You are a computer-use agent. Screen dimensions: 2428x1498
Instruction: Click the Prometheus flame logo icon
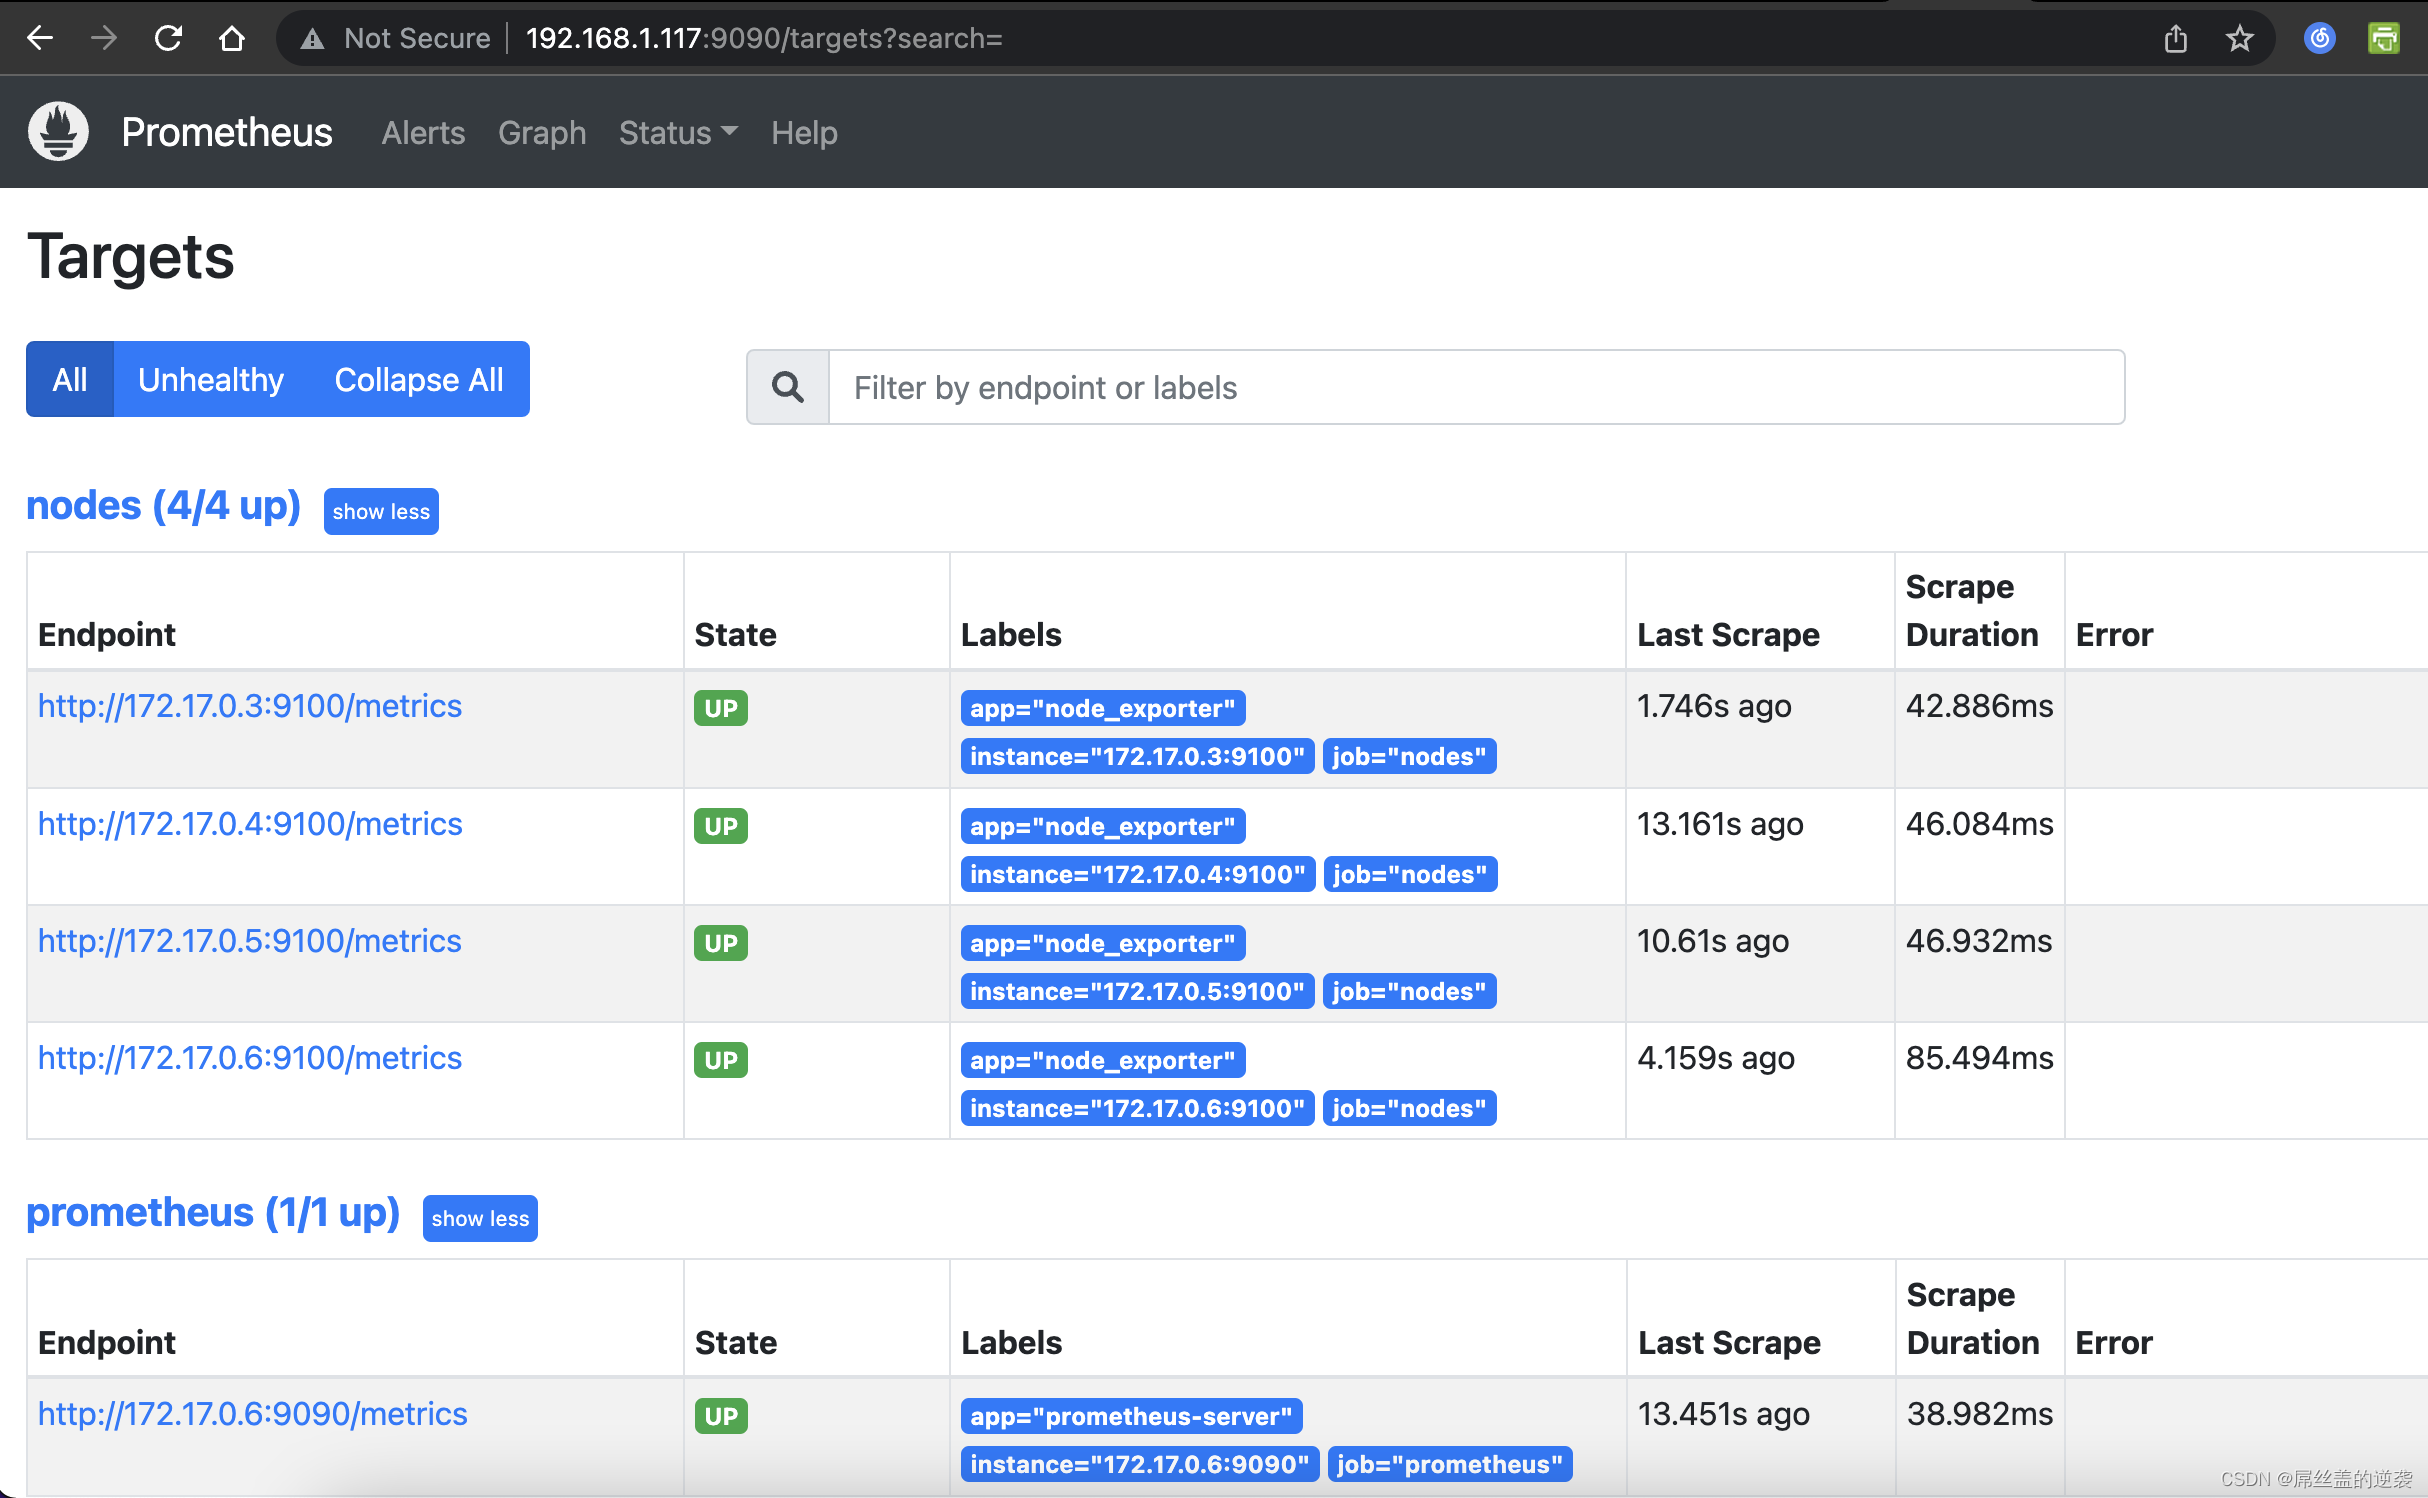coord(58,132)
